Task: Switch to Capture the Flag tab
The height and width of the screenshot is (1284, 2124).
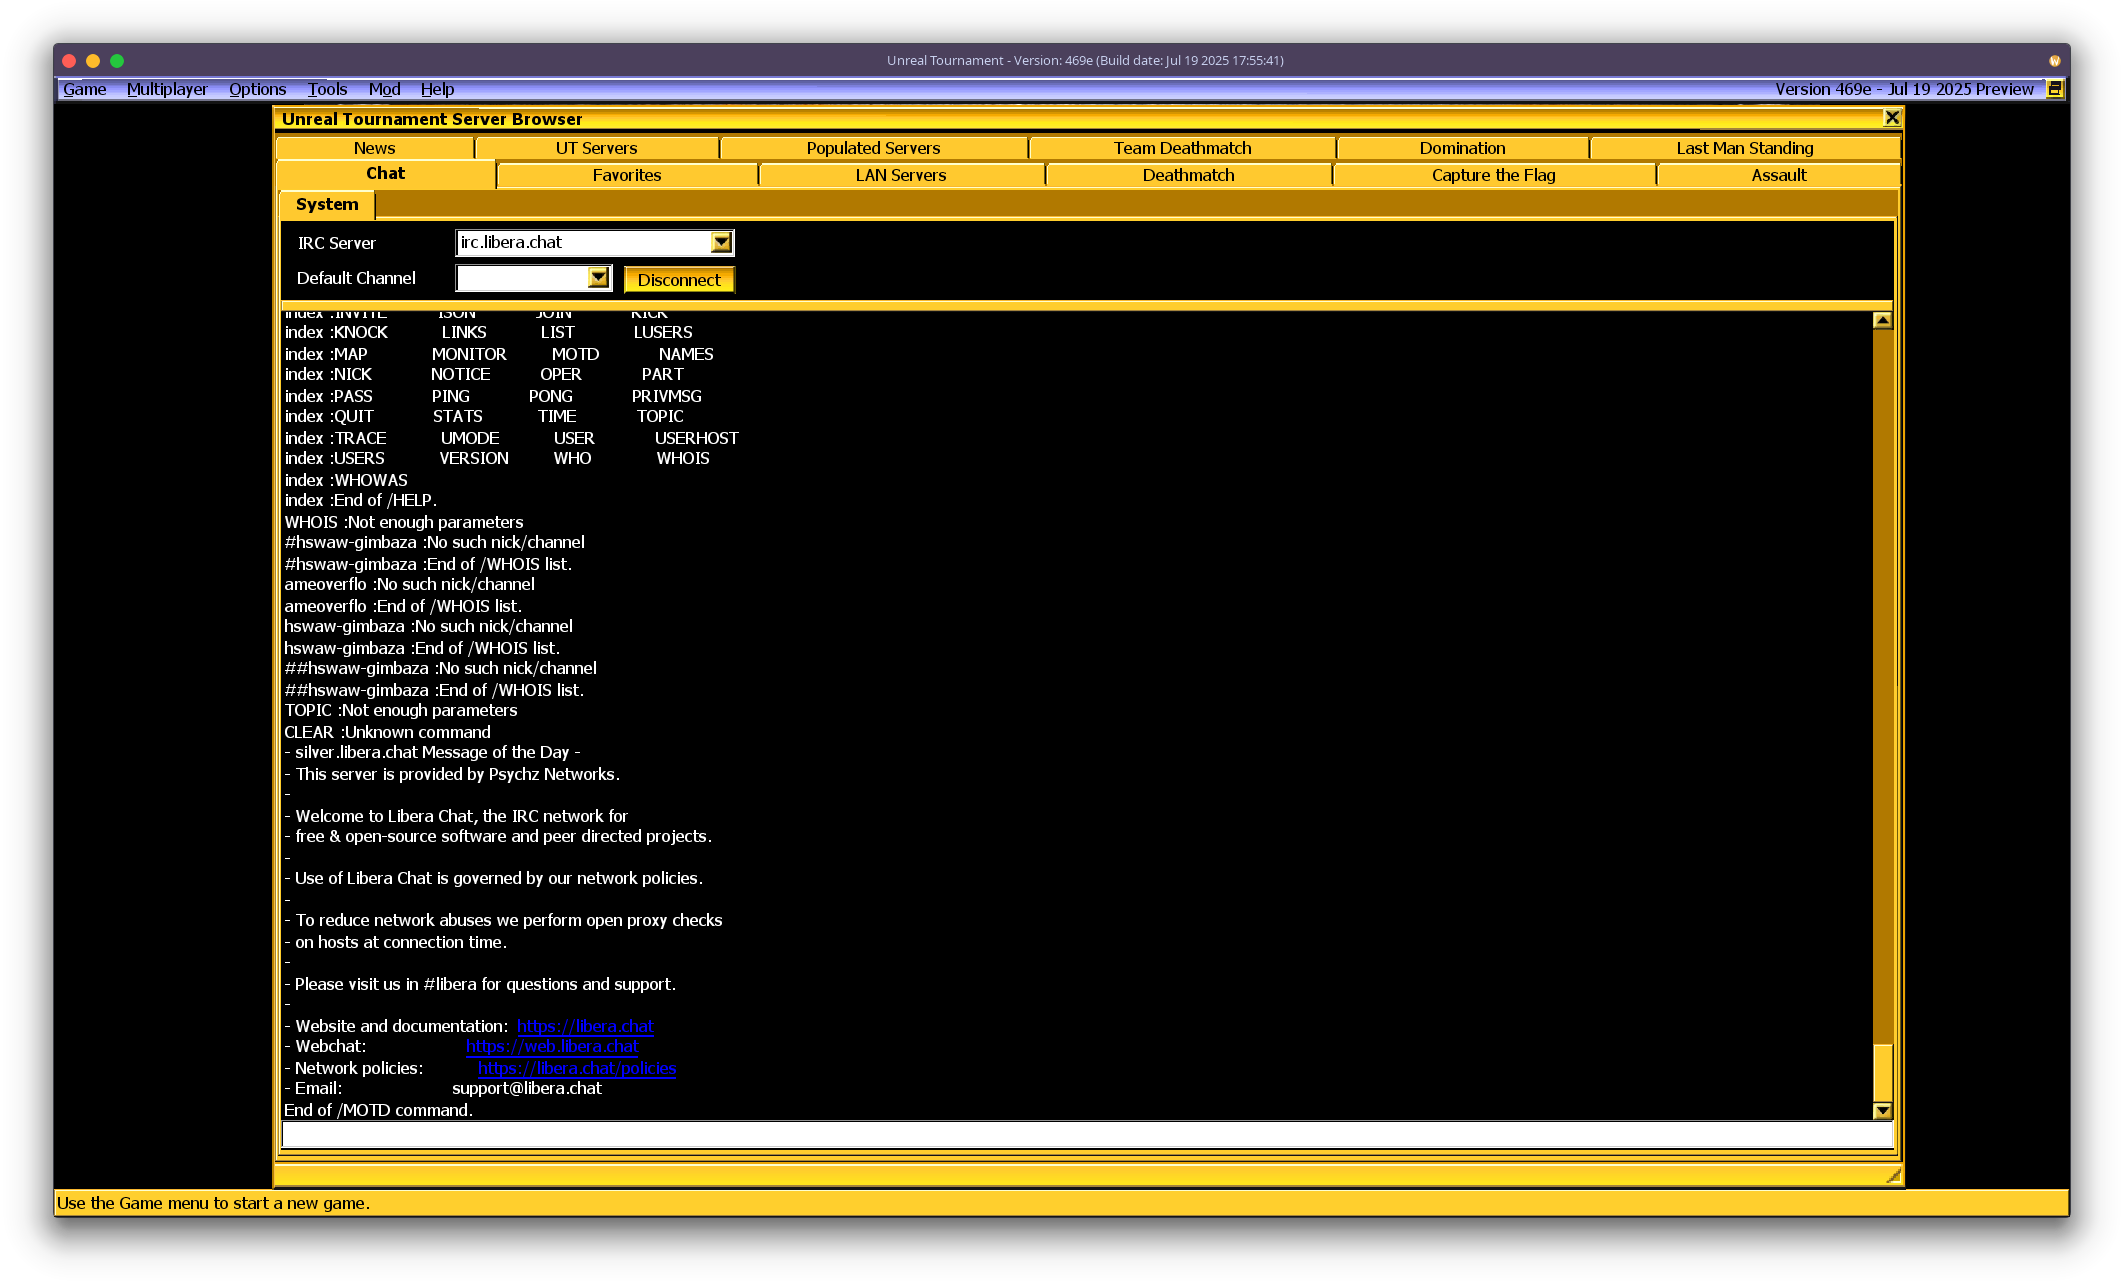Action: [1493, 175]
